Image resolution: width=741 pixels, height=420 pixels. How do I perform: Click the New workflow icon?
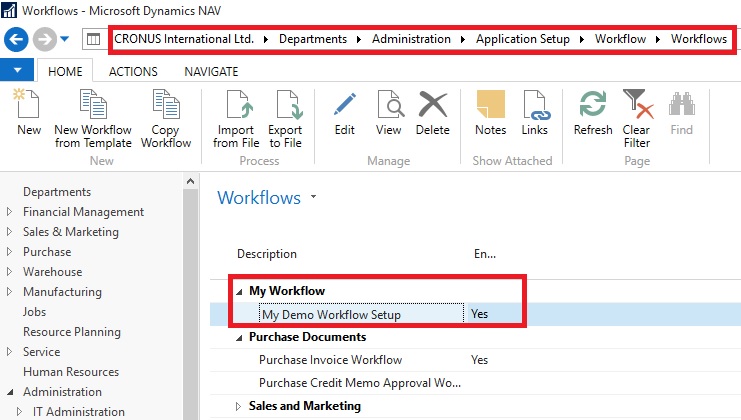(26, 103)
